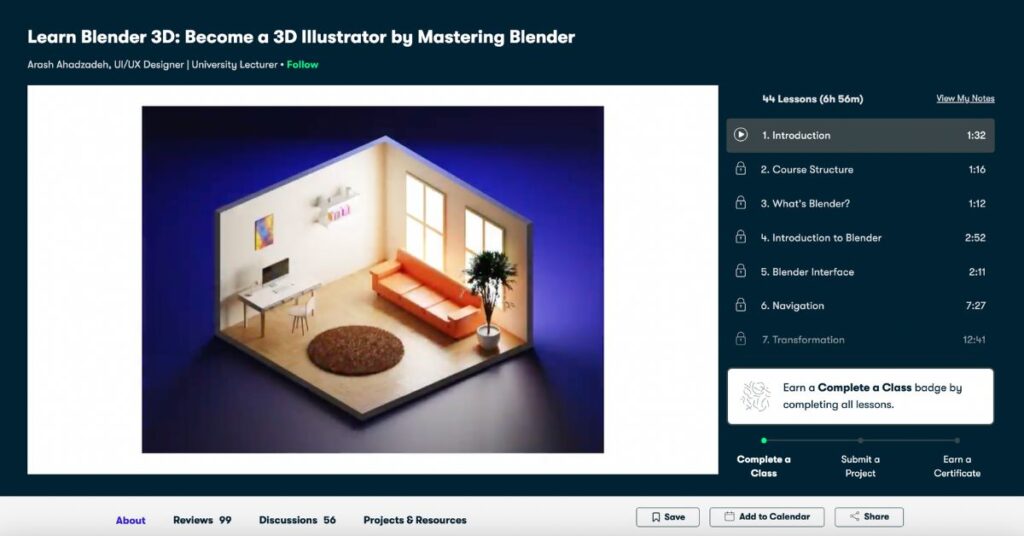Screen dimensions: 1024x536
Task: Click bookmark icon on Save button
Action: coord(656,517)
